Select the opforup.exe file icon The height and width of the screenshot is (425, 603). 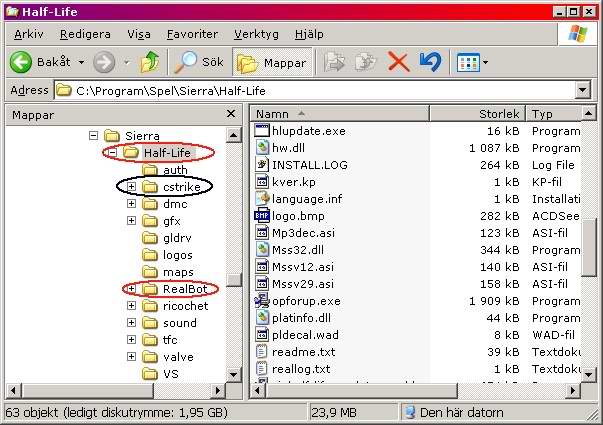pos(262,300)
